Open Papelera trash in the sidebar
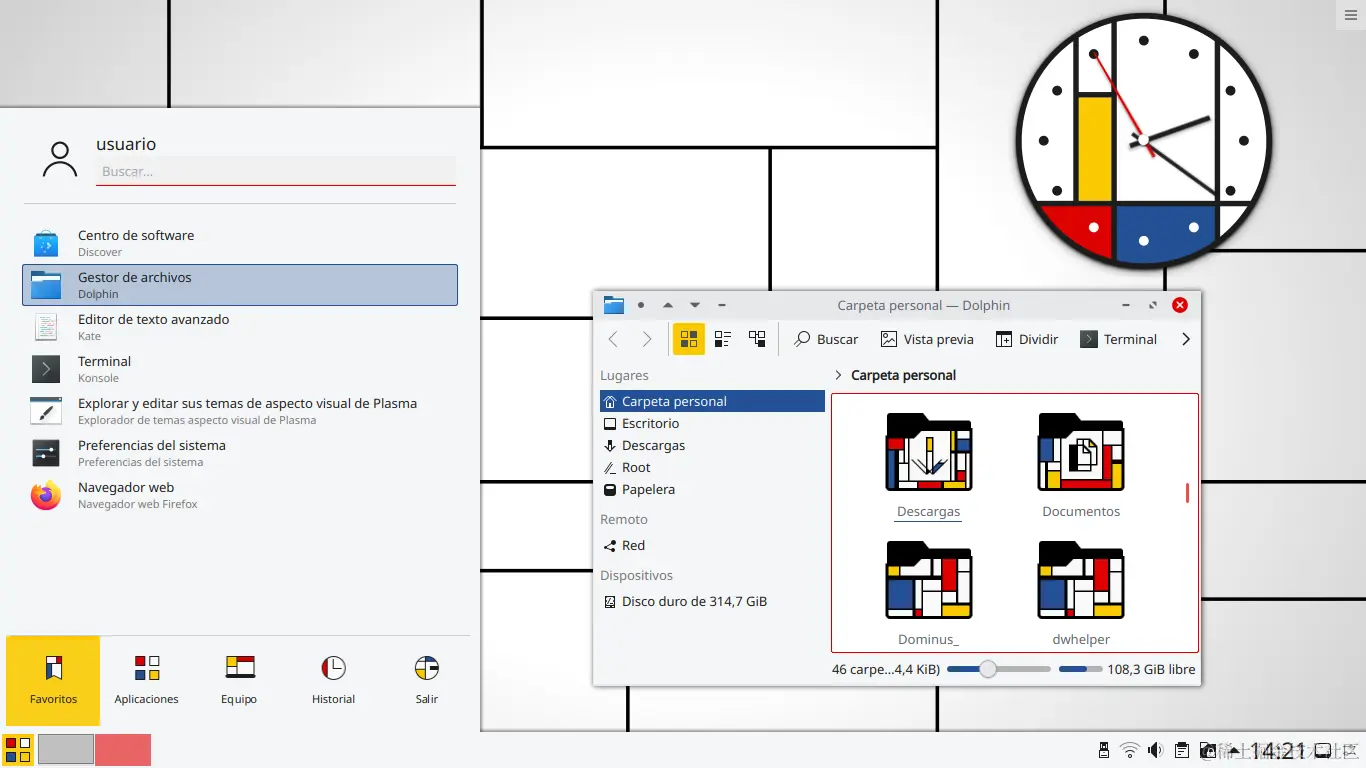Viewport: 1366px width, 768px height. click(x=712, y=489)
